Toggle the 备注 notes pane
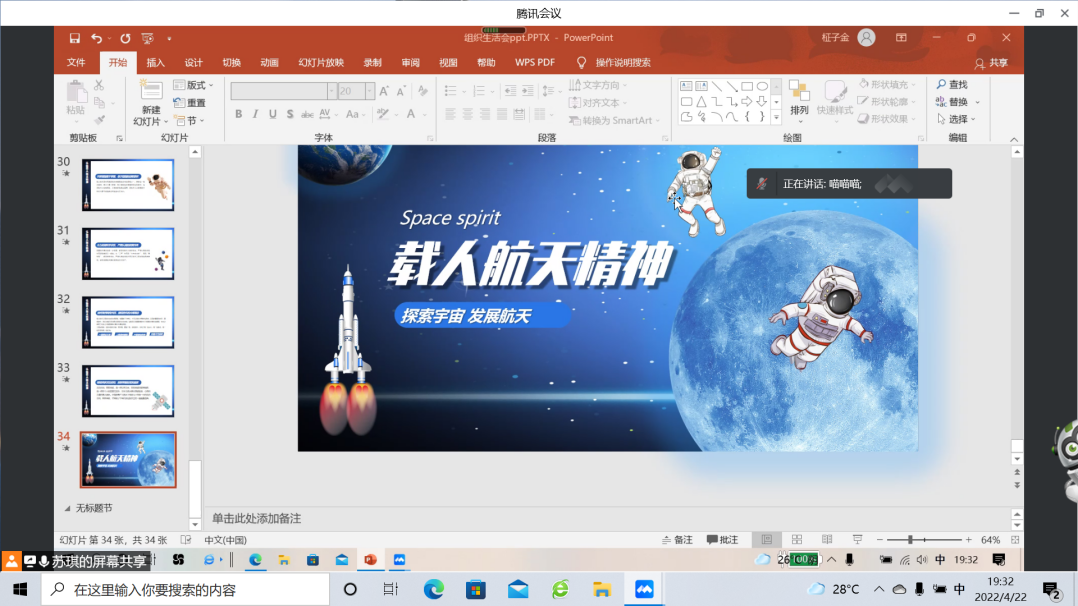 click(677, 540)
